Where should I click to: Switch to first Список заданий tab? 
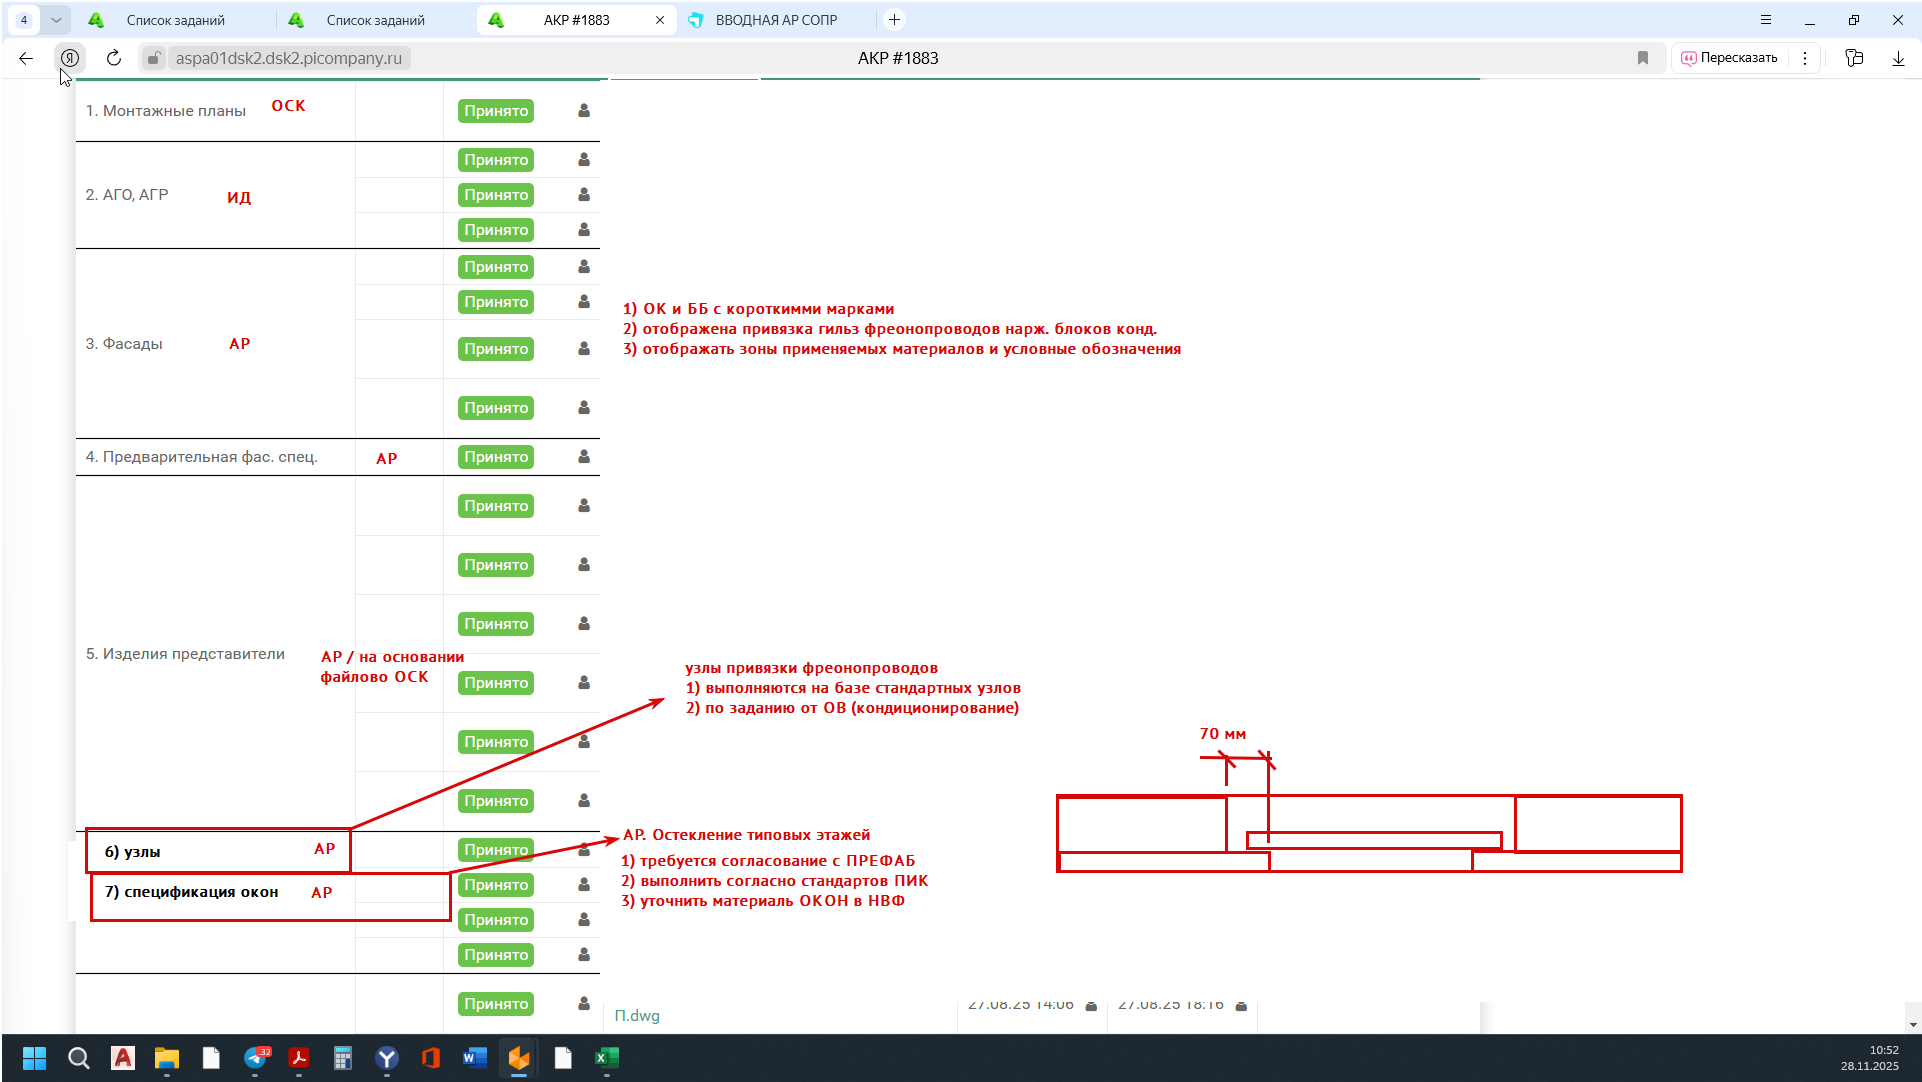click(176, 20)
